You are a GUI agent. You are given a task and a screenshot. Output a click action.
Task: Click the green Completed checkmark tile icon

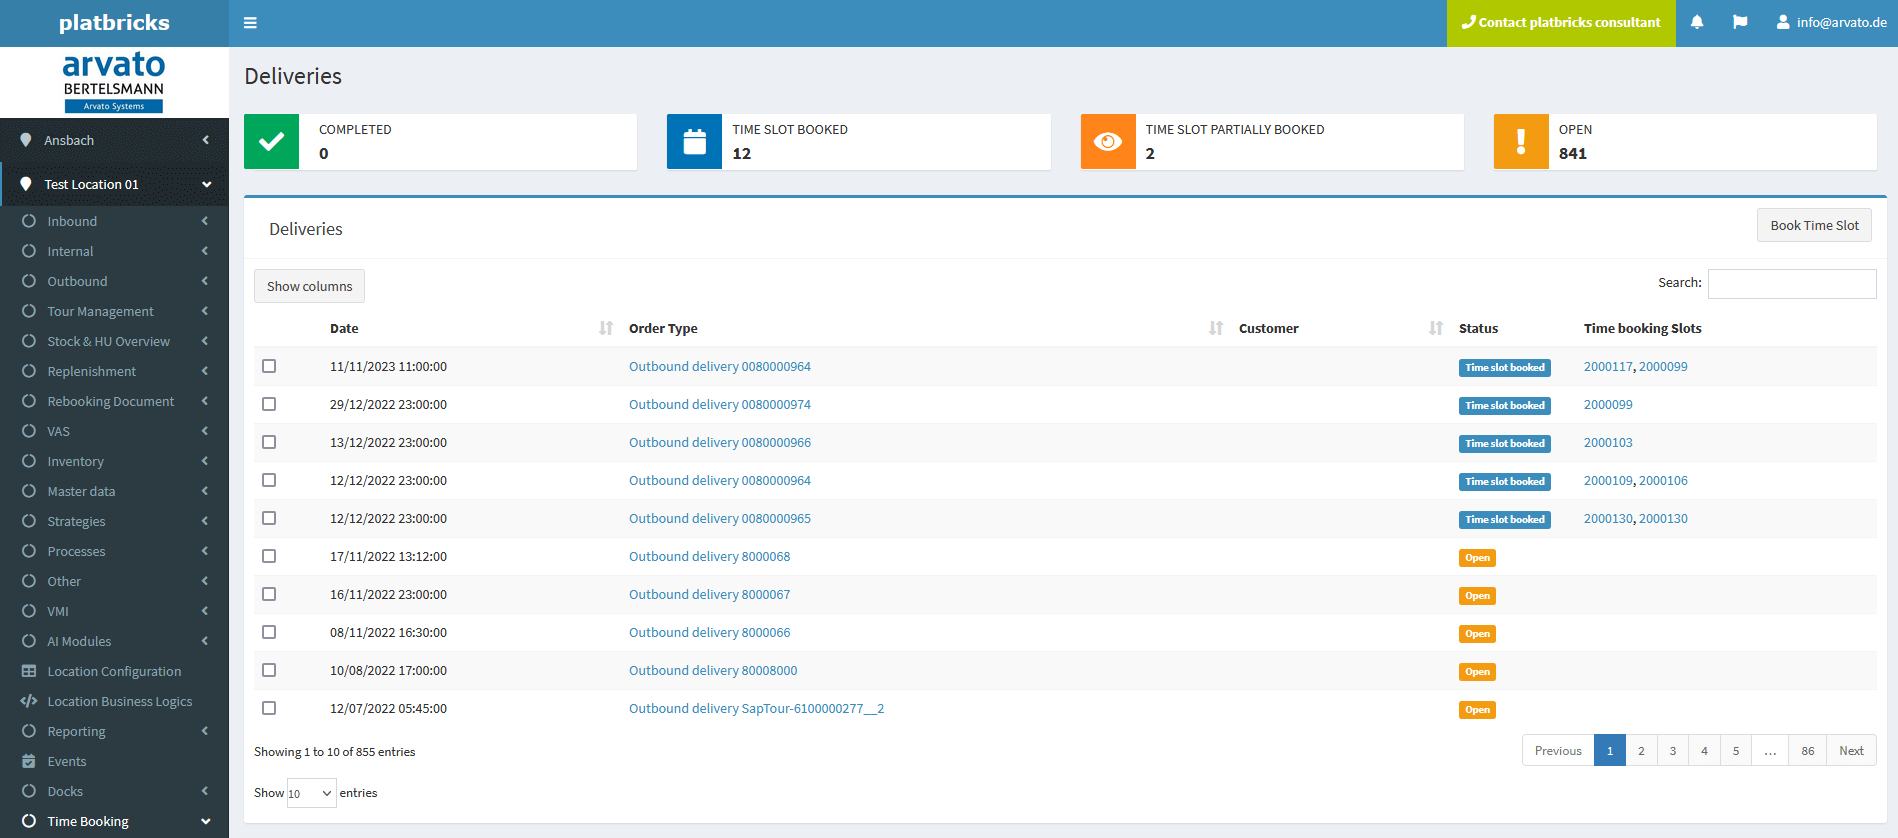tap(271, 142)
